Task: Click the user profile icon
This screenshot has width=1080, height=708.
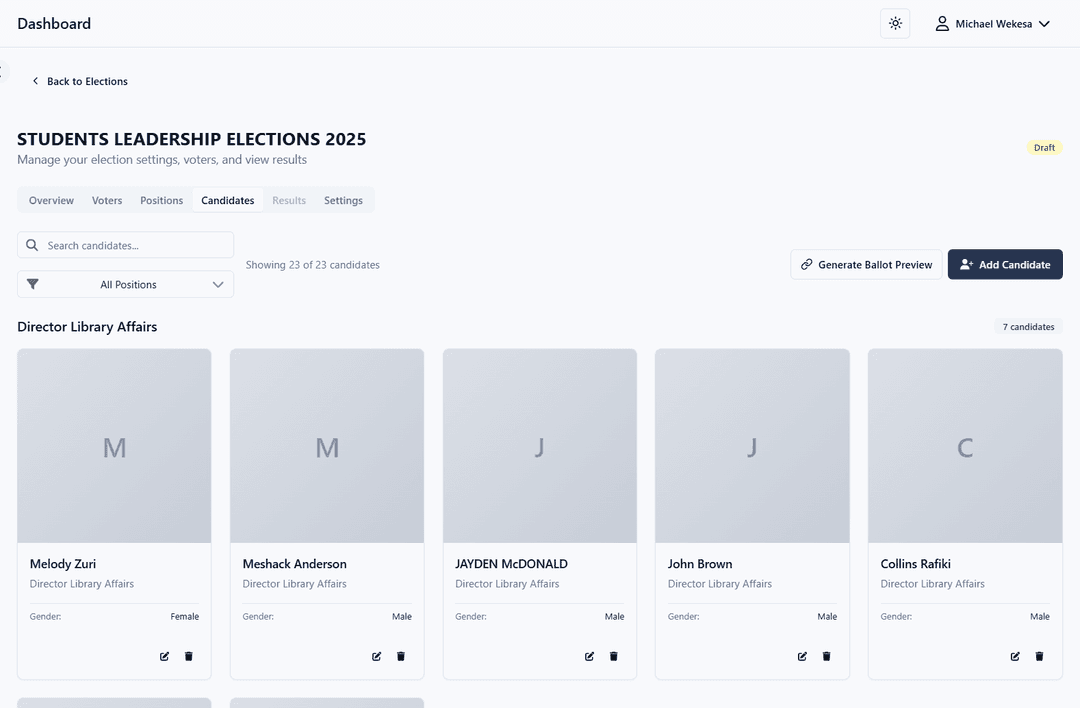Action: [x=942, y=24]
